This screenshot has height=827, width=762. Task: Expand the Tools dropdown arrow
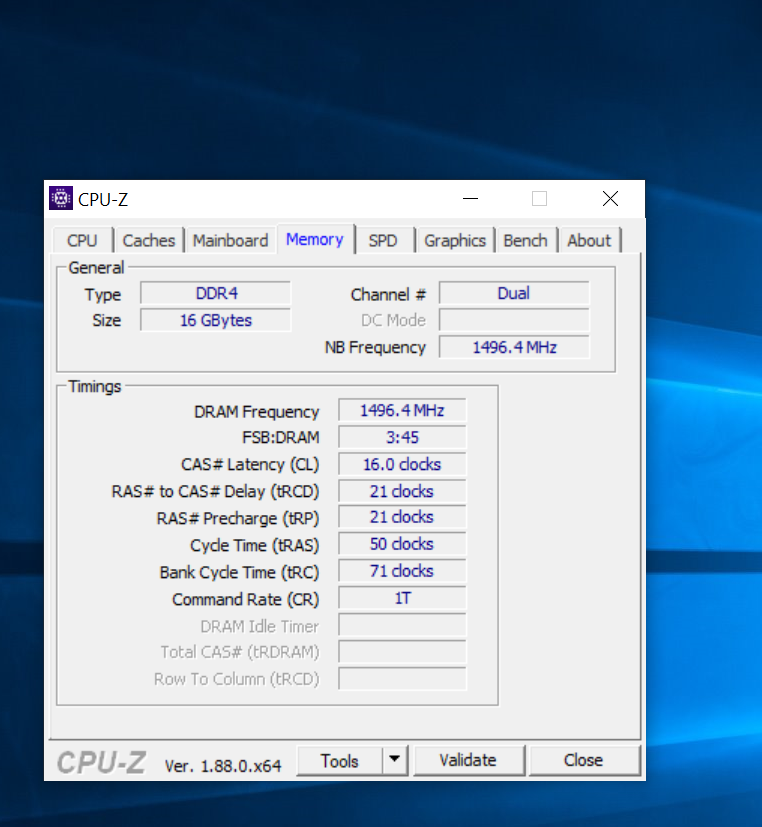[394, 759]
